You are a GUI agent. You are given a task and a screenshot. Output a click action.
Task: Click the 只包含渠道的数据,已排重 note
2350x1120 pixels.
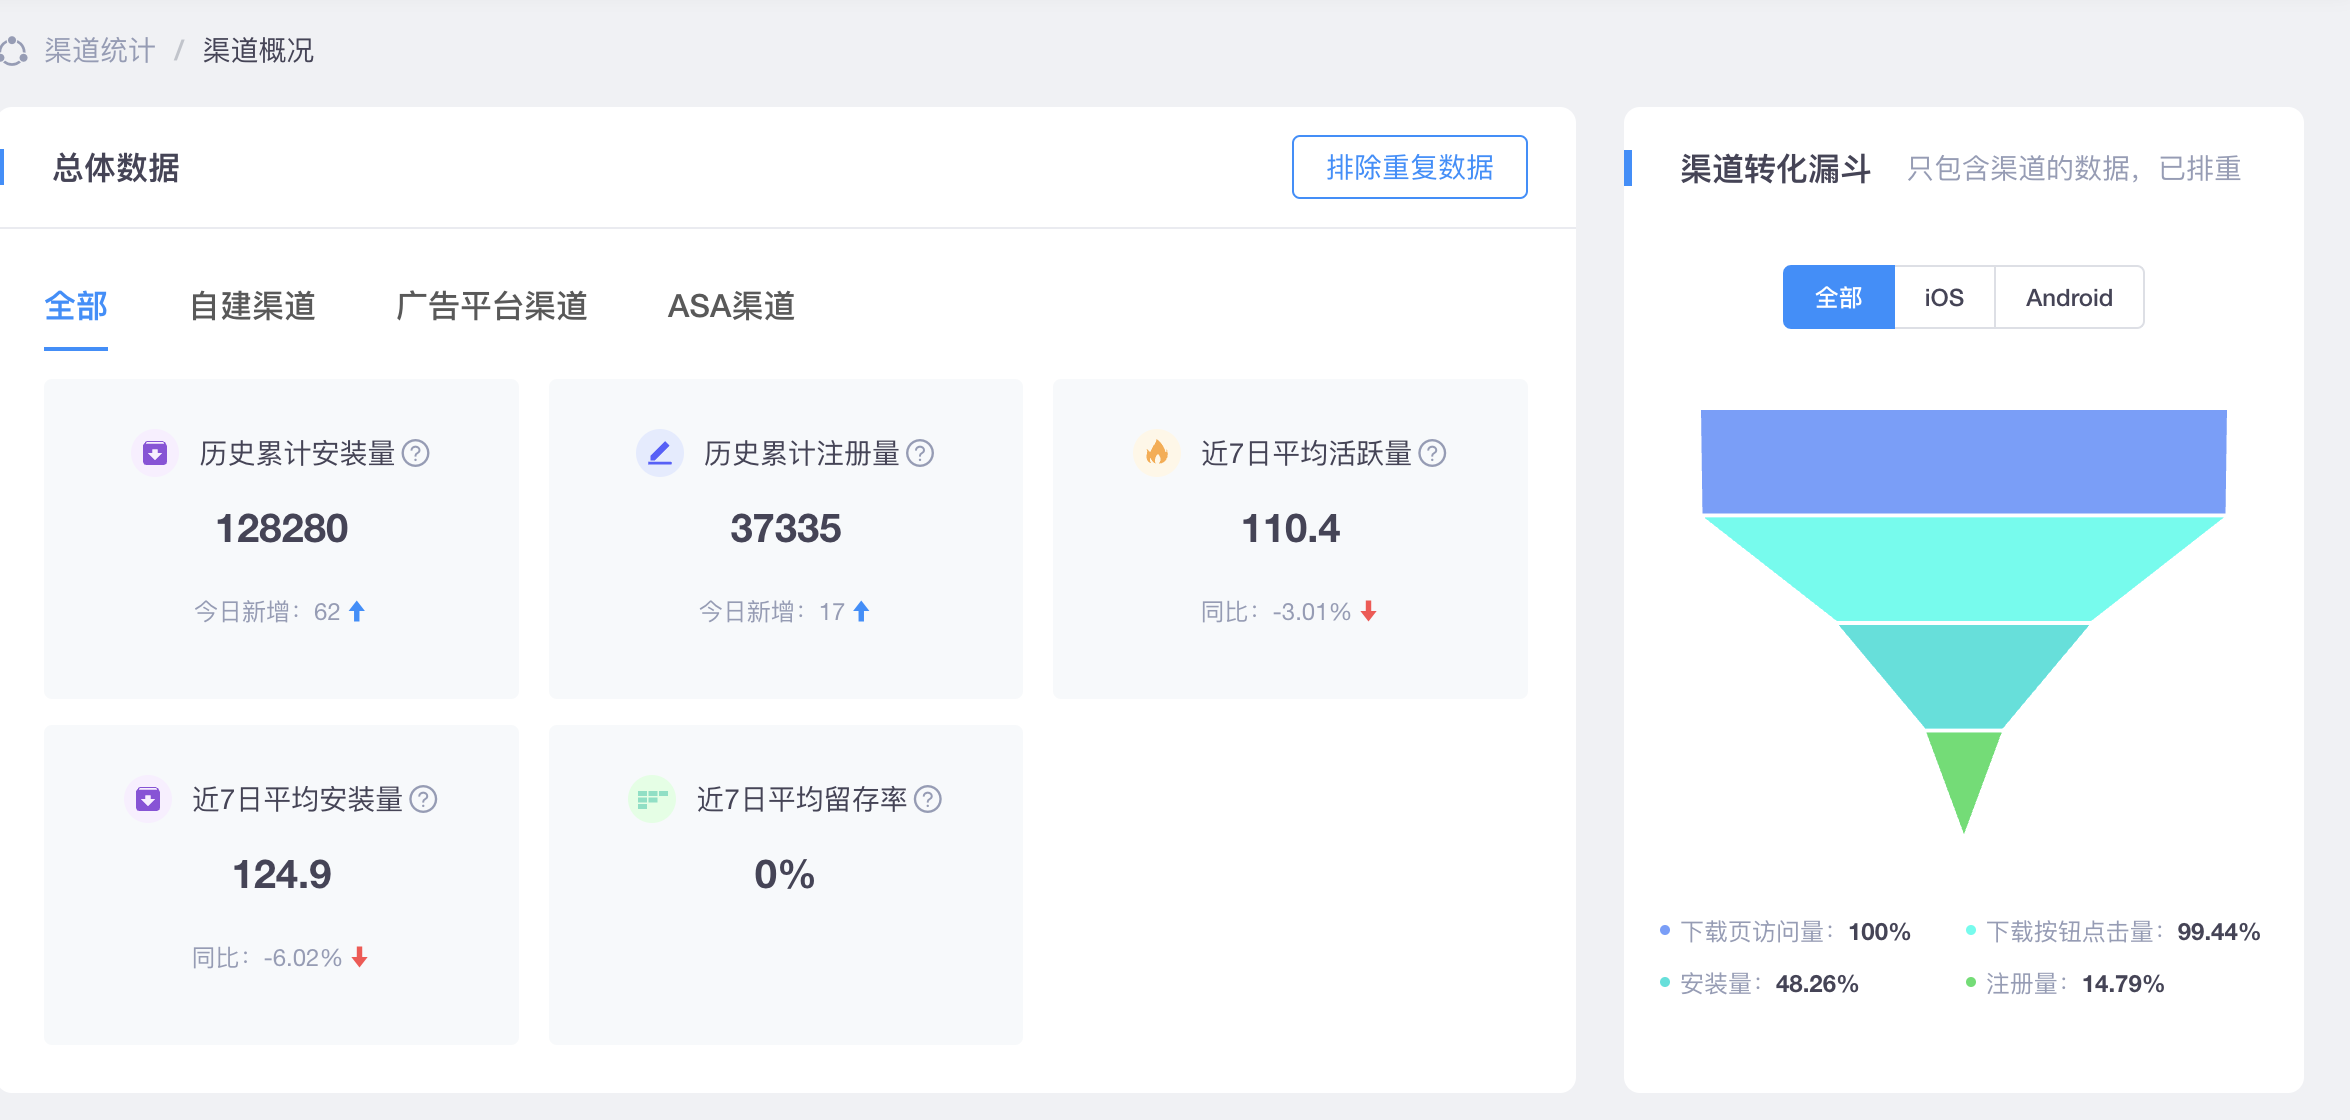tap(2074, 168)
